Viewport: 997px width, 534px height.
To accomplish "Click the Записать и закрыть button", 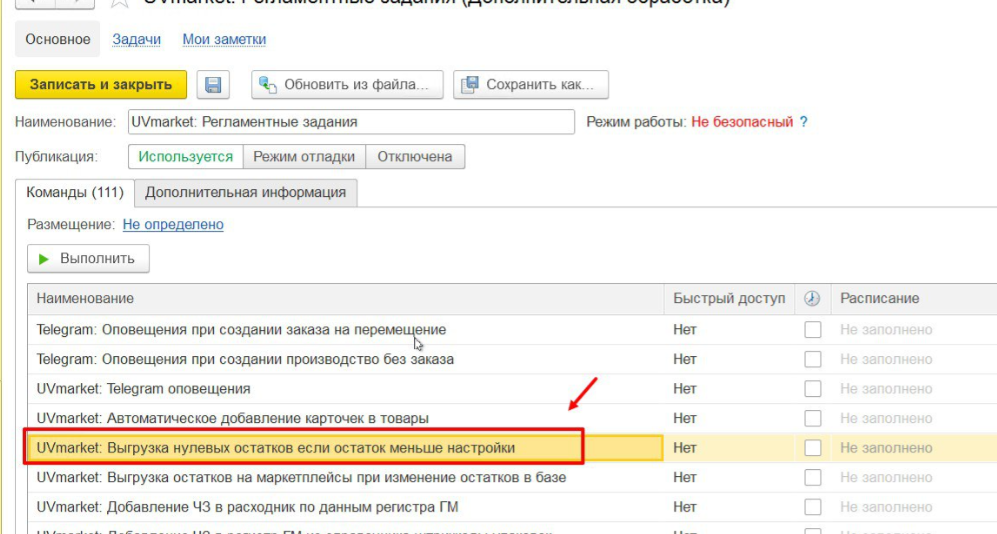I will click(101, 85).
